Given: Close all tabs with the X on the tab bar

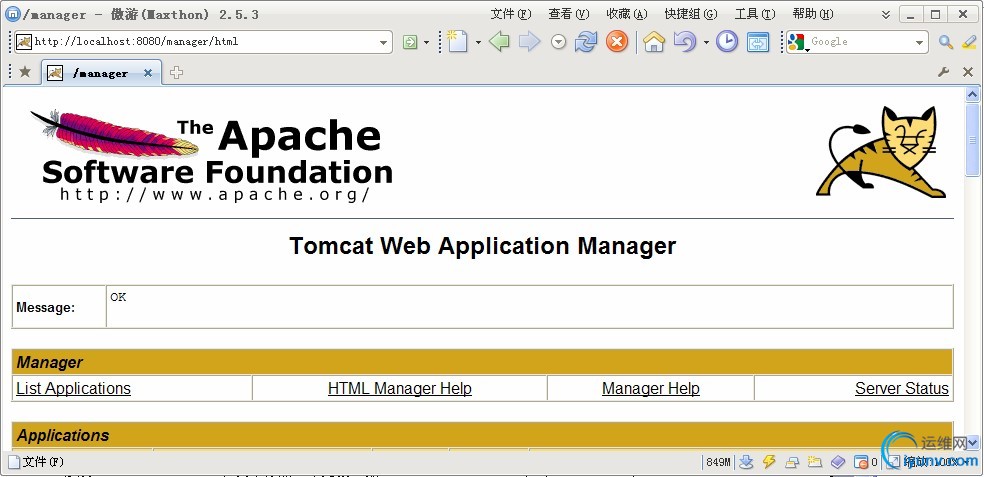Looking at the screenshot, I should click(968, 73).
